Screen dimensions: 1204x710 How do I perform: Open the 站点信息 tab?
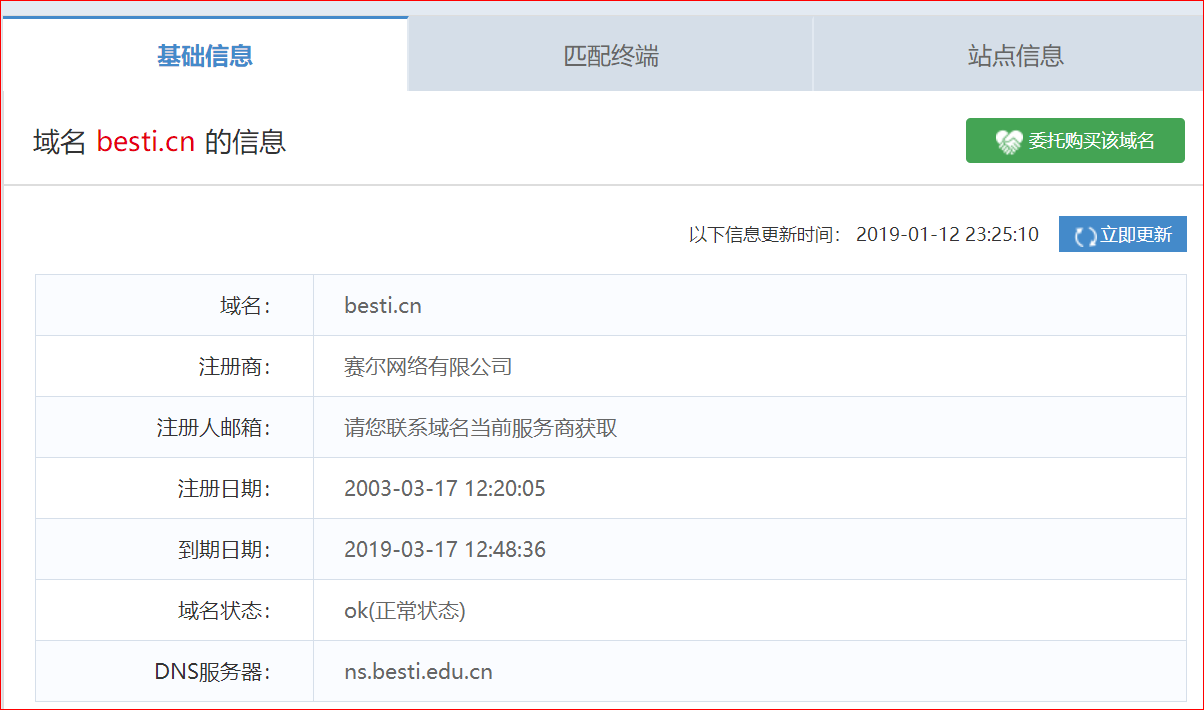pos(1008,54)
